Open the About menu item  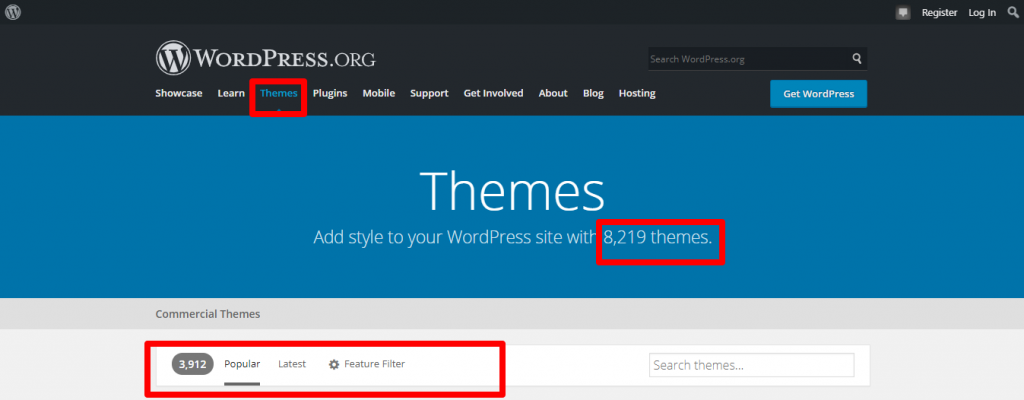coord(553,93)
